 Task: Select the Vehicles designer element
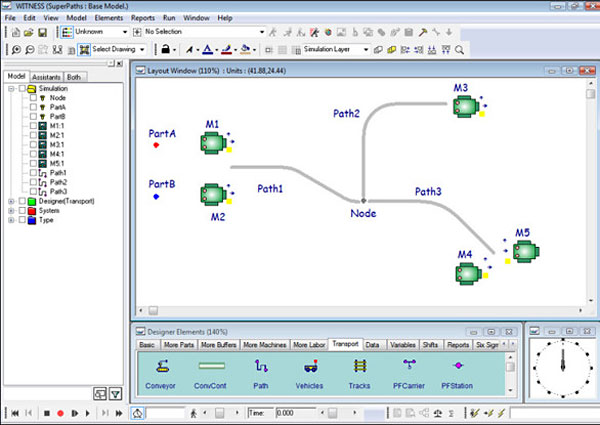[x=309, y=374]
